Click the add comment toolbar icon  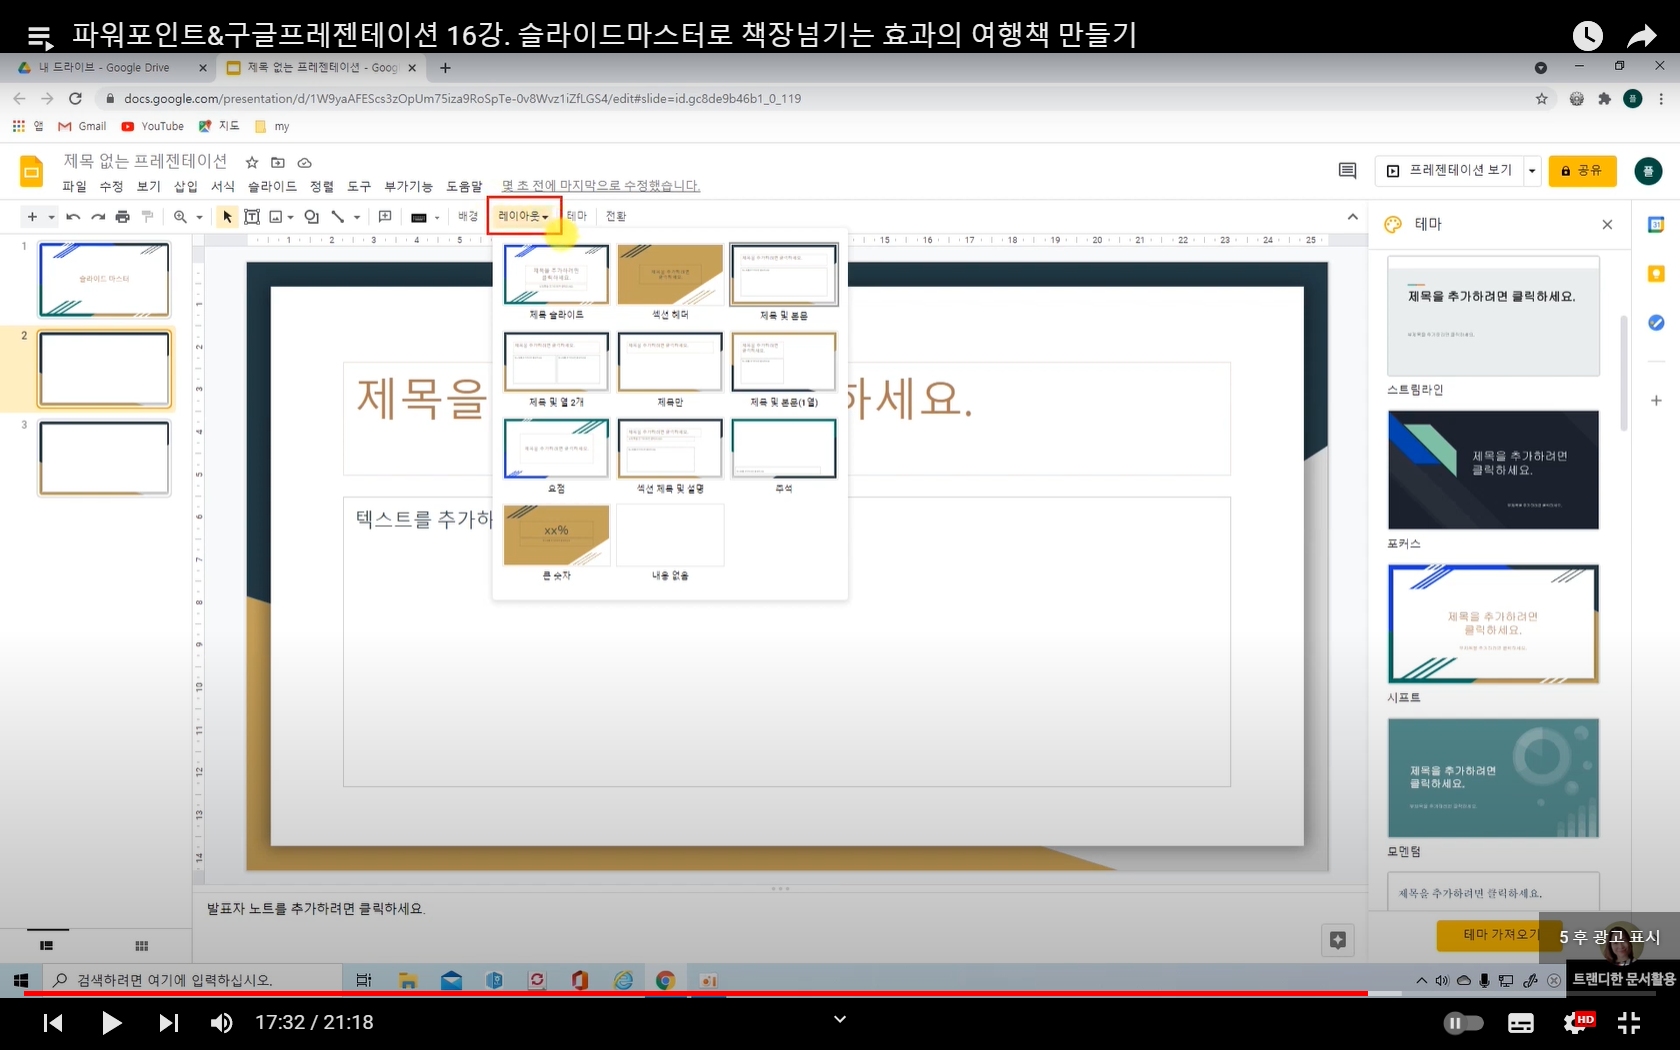(x=385, y=217)
